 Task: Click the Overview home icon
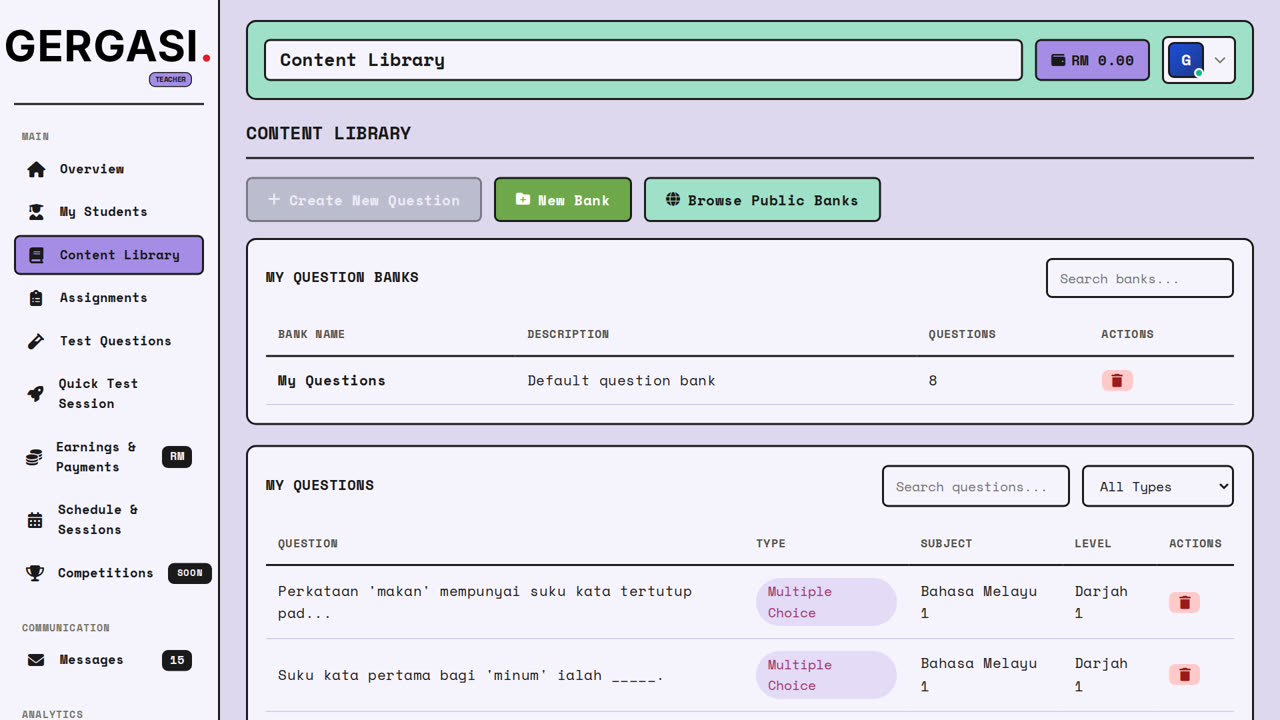[36, 169]
